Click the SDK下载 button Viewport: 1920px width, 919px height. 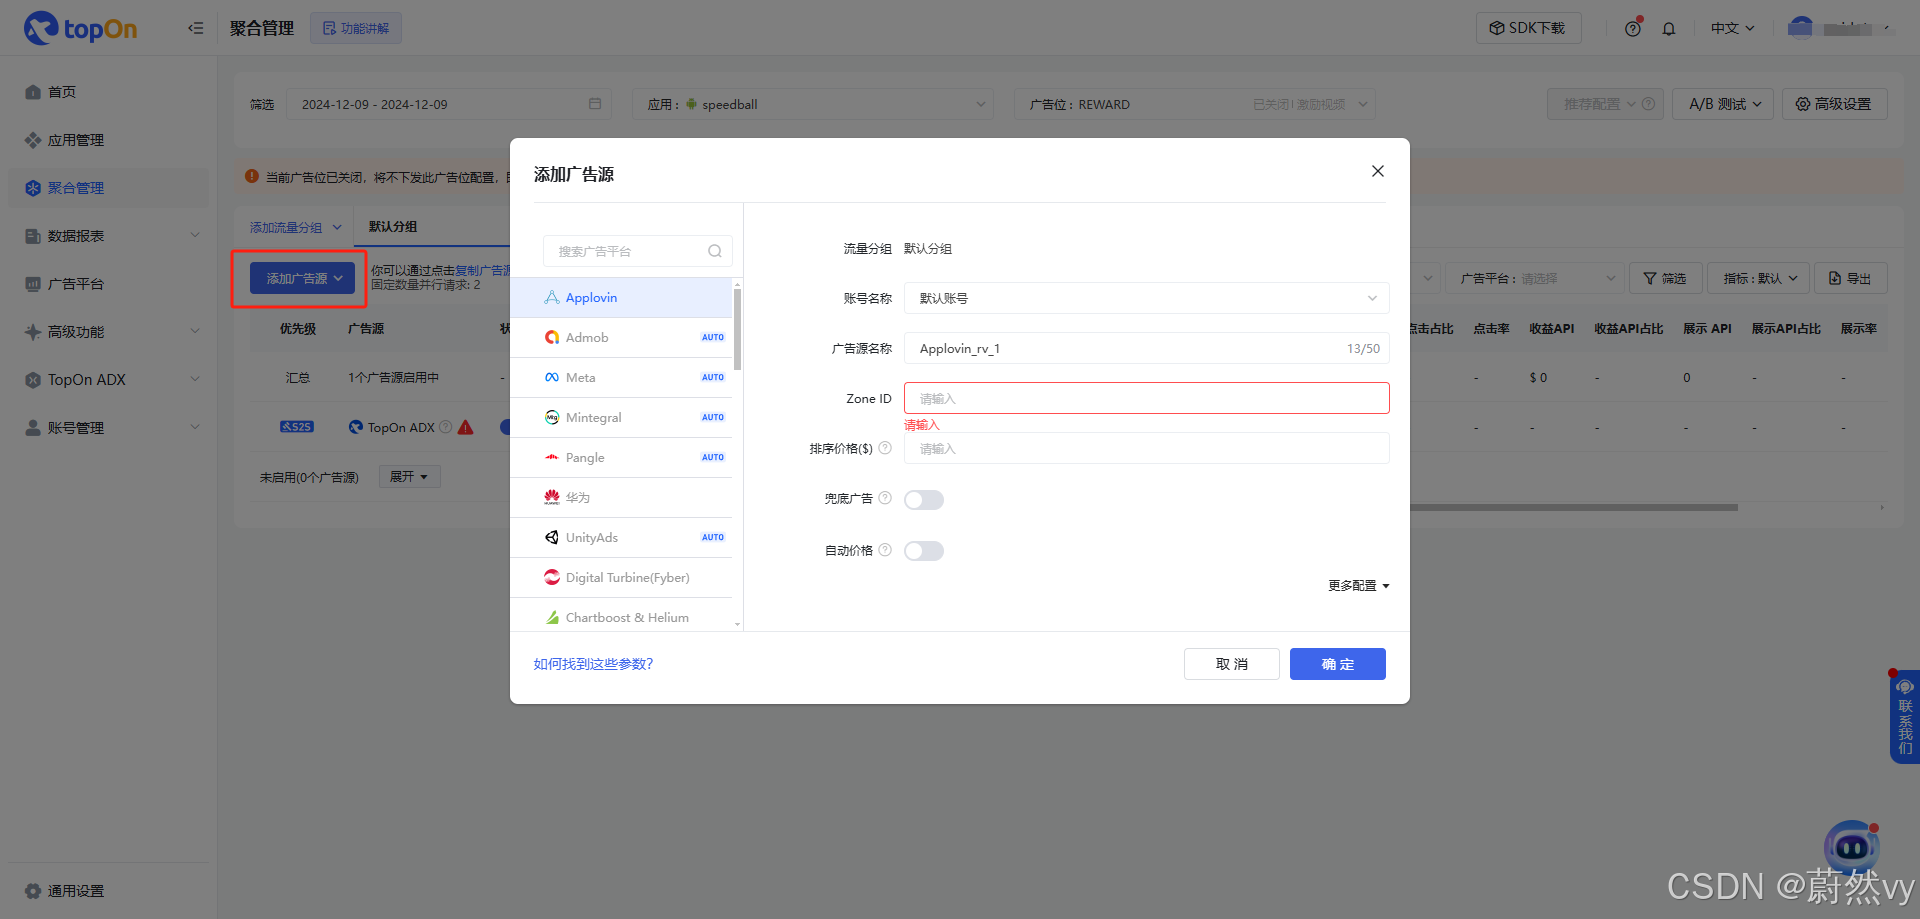tap(1528, 28)
